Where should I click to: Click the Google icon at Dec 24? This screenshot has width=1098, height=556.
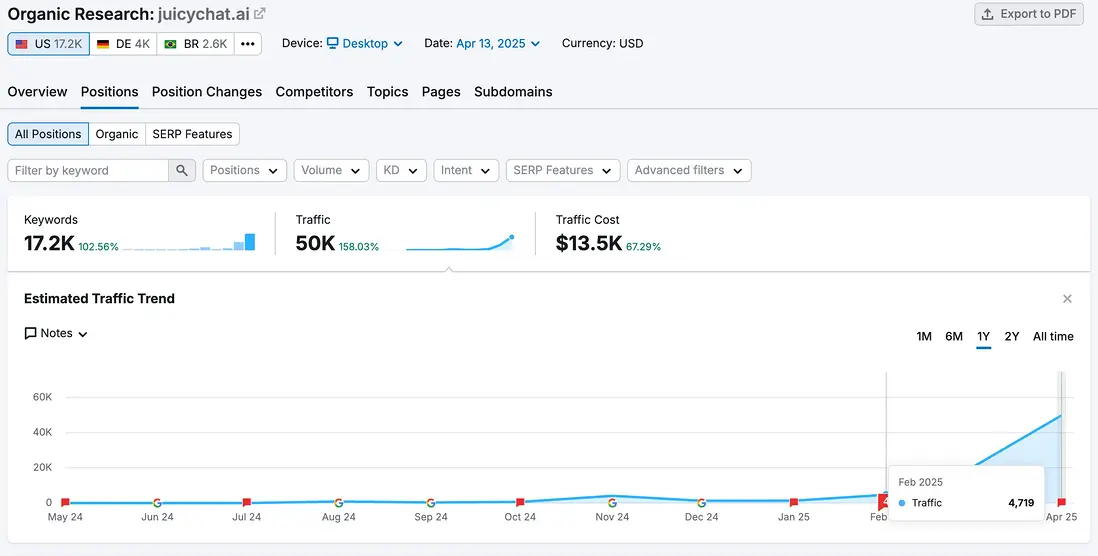[x=701, y=503]
